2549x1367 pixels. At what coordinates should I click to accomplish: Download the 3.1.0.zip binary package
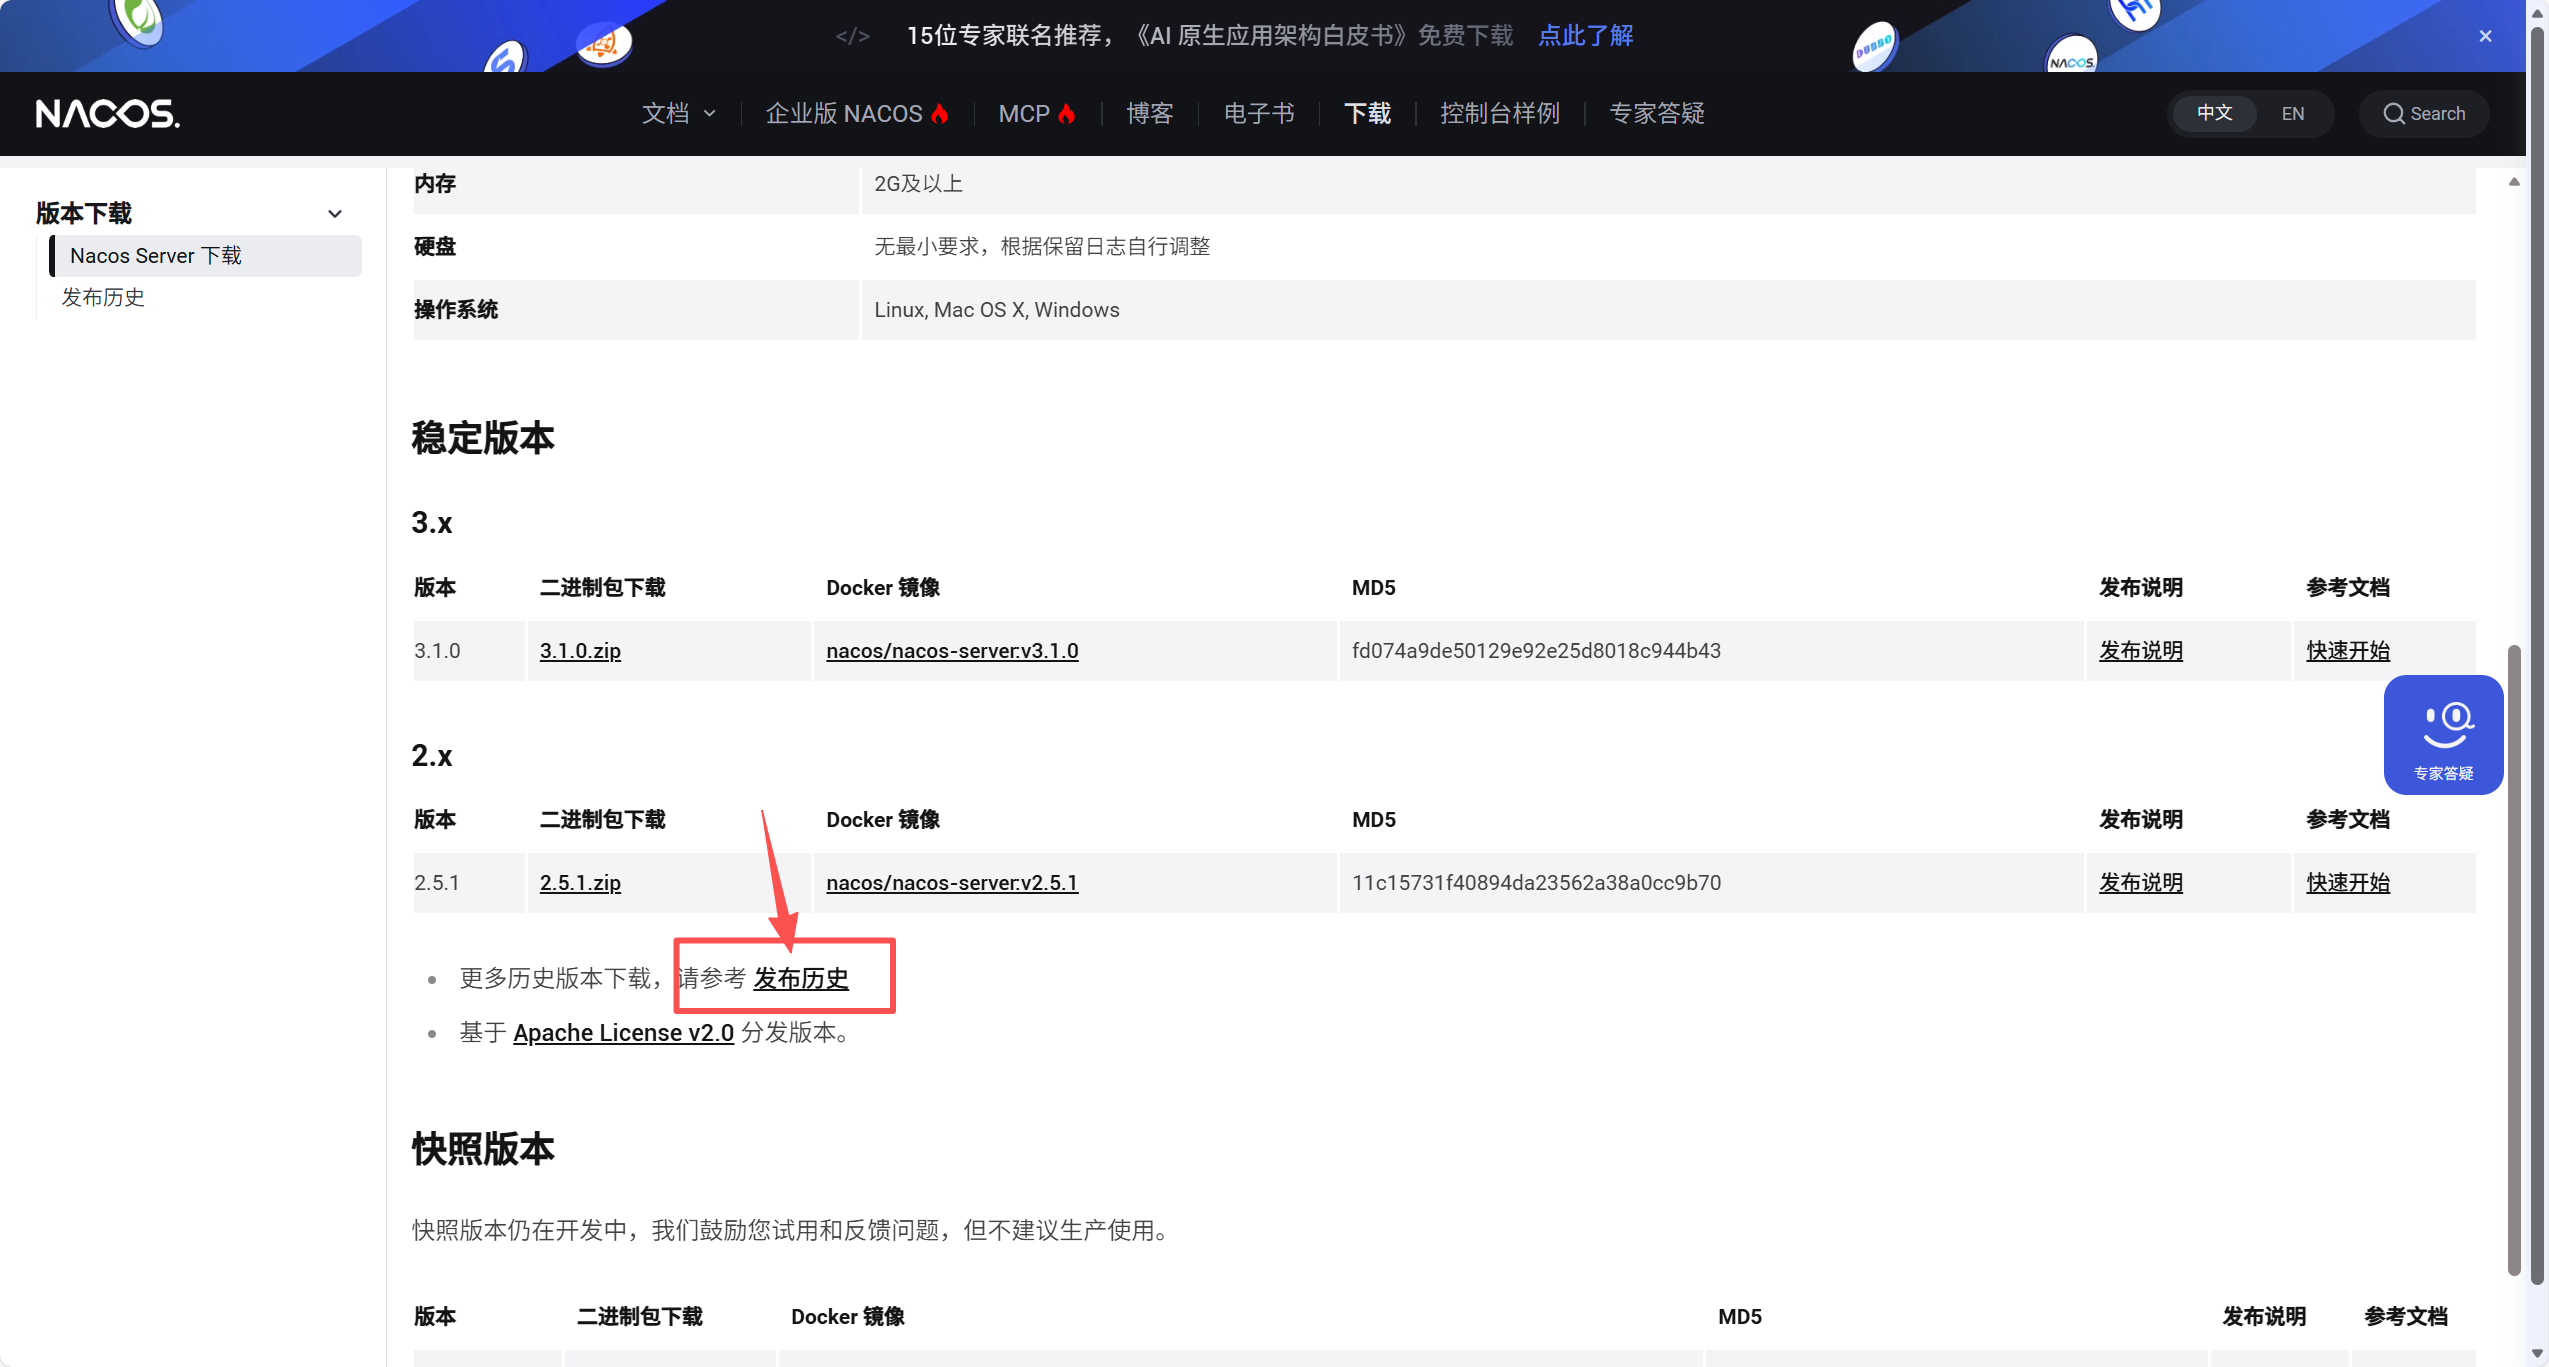[580, 650]
